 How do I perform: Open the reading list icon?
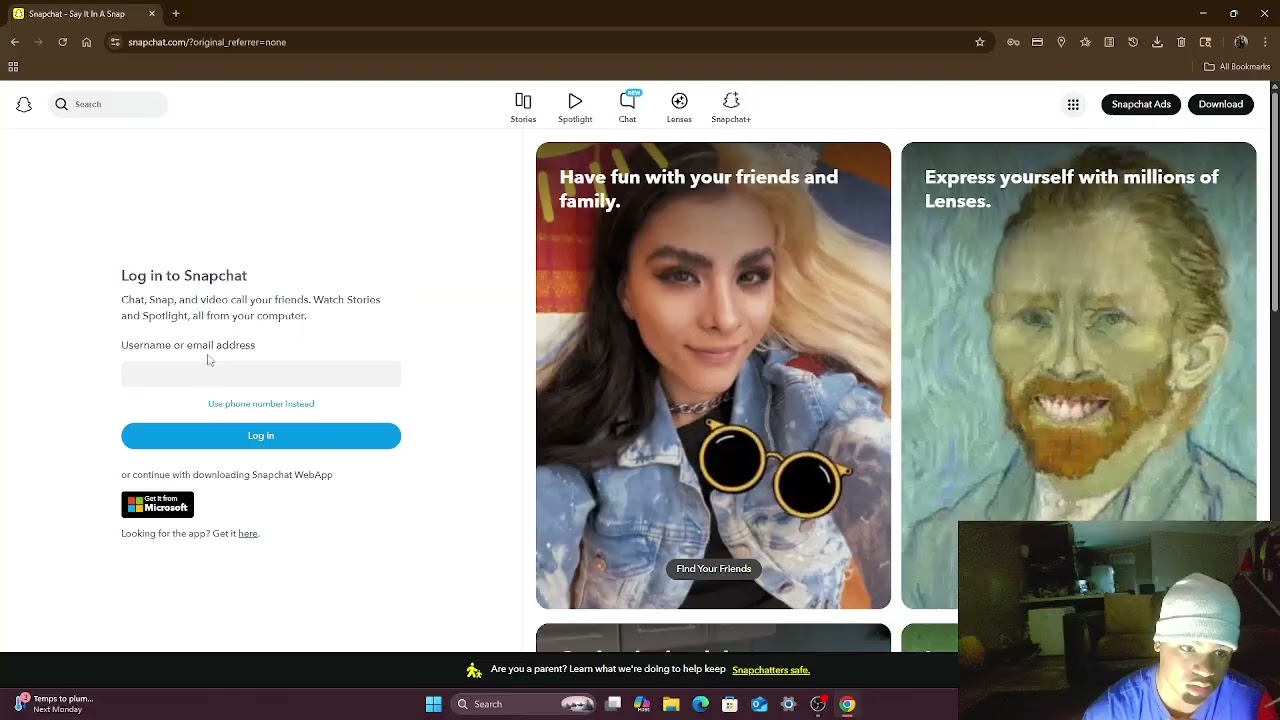1109,42
